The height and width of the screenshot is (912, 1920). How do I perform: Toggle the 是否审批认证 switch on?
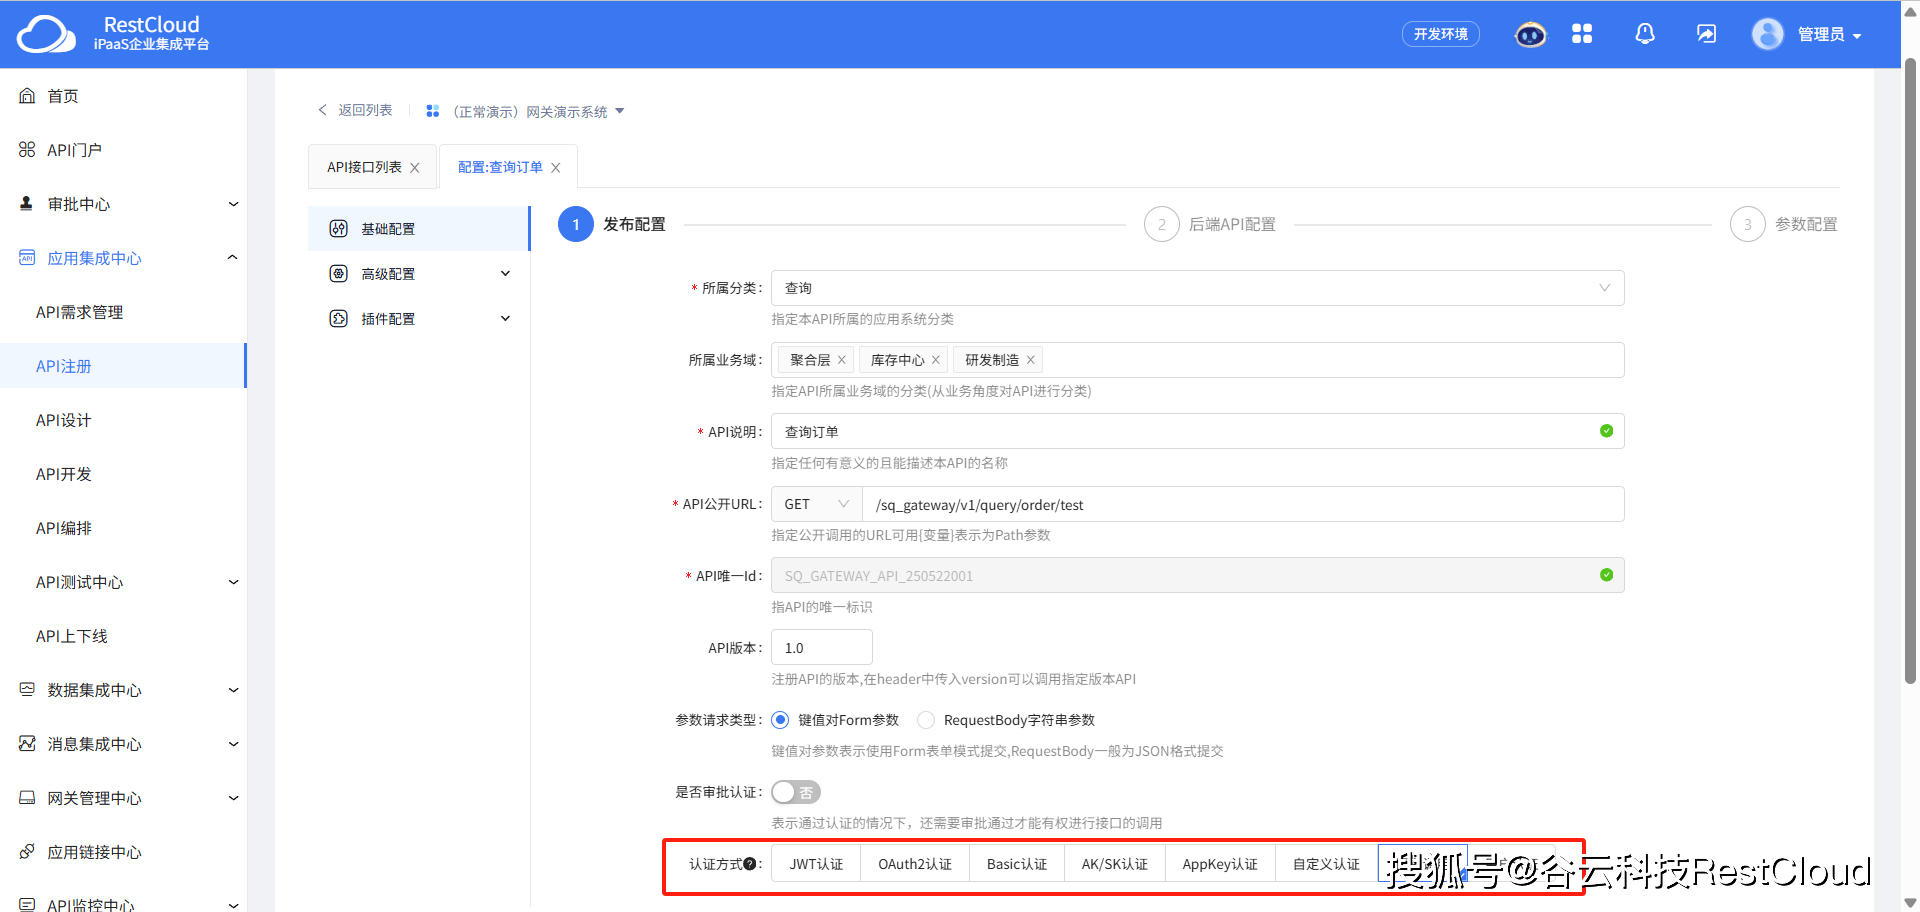coord(795,791)
